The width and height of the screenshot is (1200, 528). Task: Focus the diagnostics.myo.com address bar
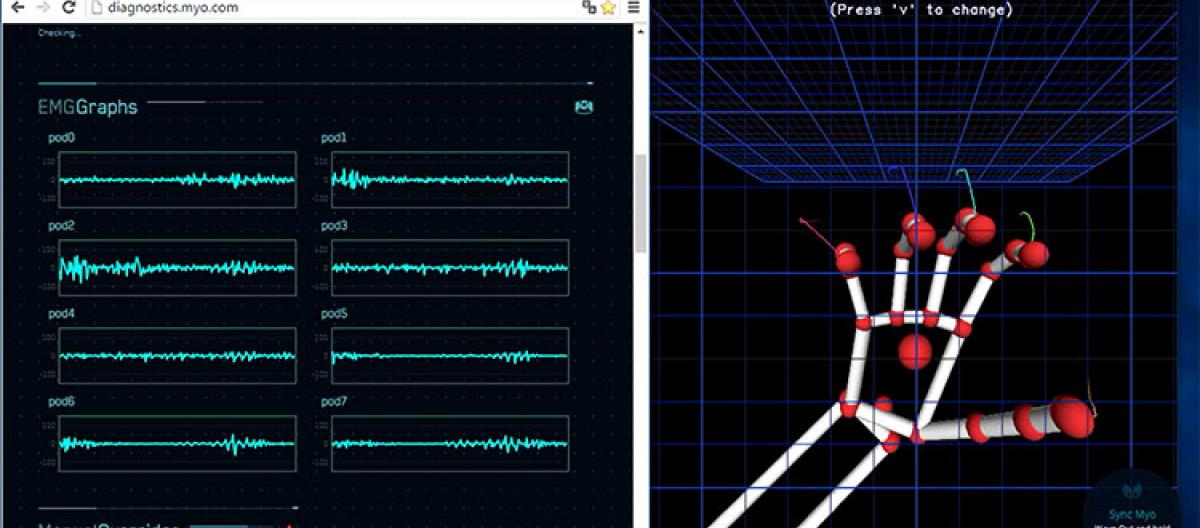coord(300,7)
